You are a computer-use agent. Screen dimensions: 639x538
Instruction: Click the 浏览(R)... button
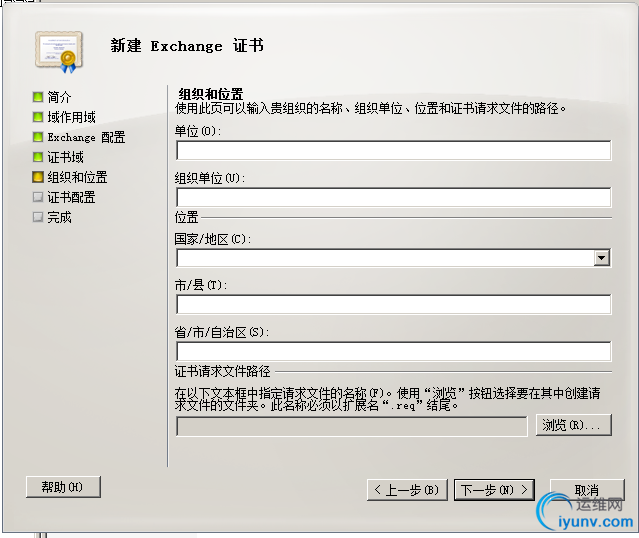pyautogui.click(x=573, y=425)
